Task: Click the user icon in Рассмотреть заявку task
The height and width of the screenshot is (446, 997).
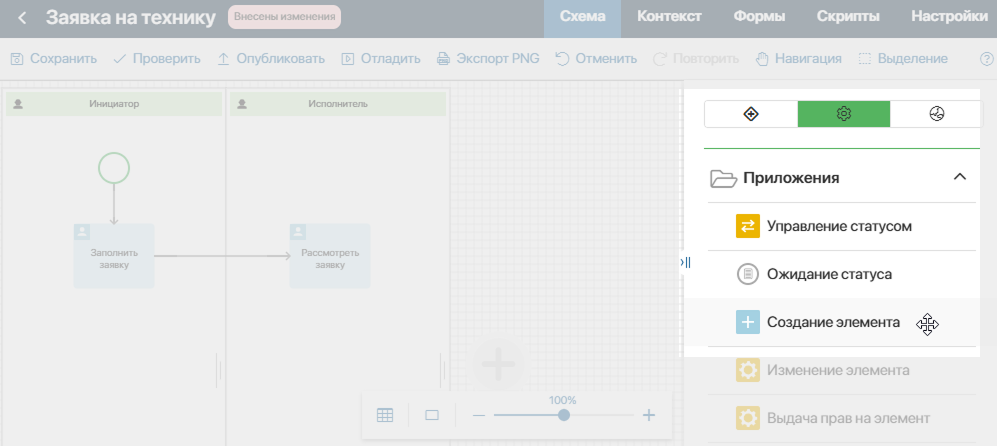Action: (298, 232)
